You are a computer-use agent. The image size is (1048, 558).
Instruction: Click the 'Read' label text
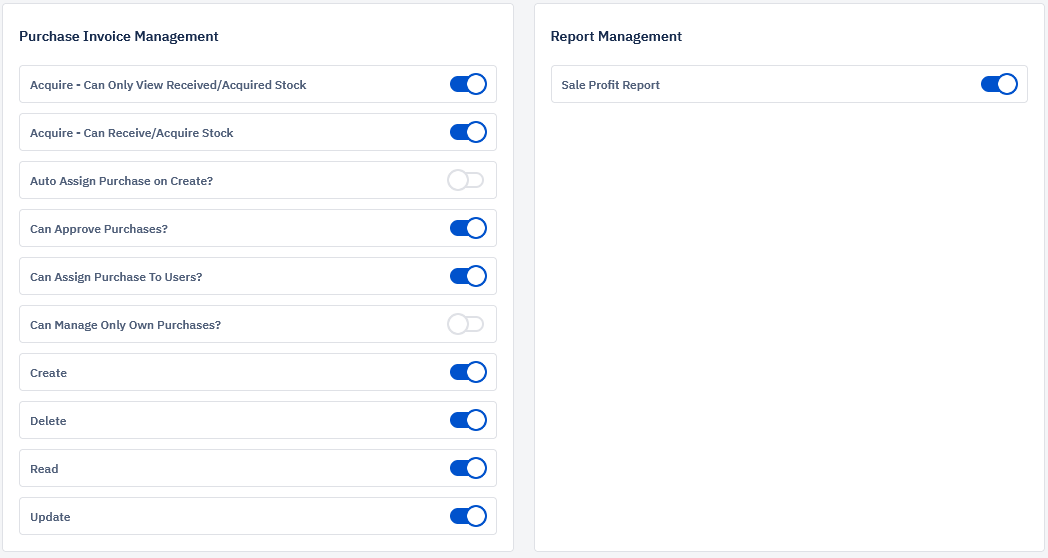[44, 469]
